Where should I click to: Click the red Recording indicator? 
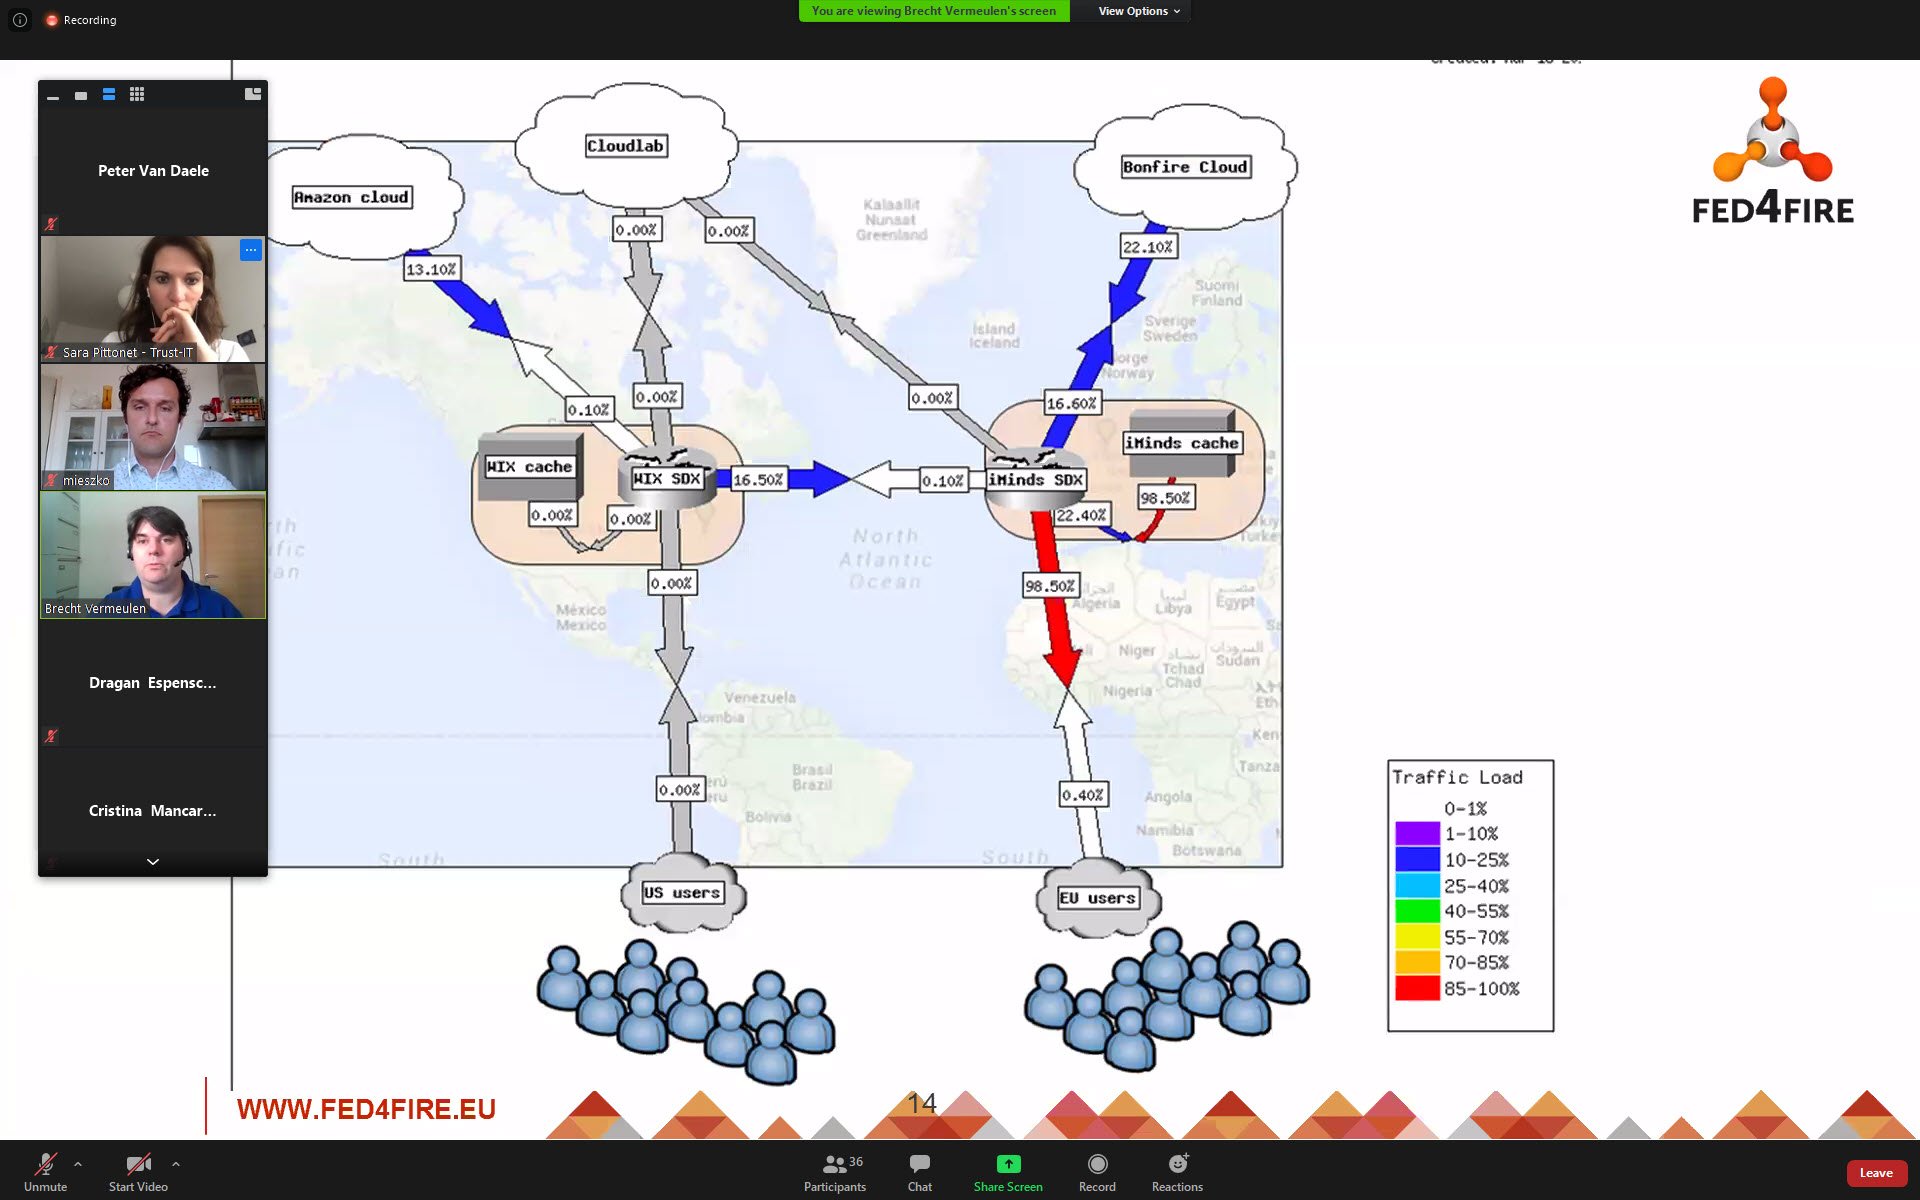[81, 20]
